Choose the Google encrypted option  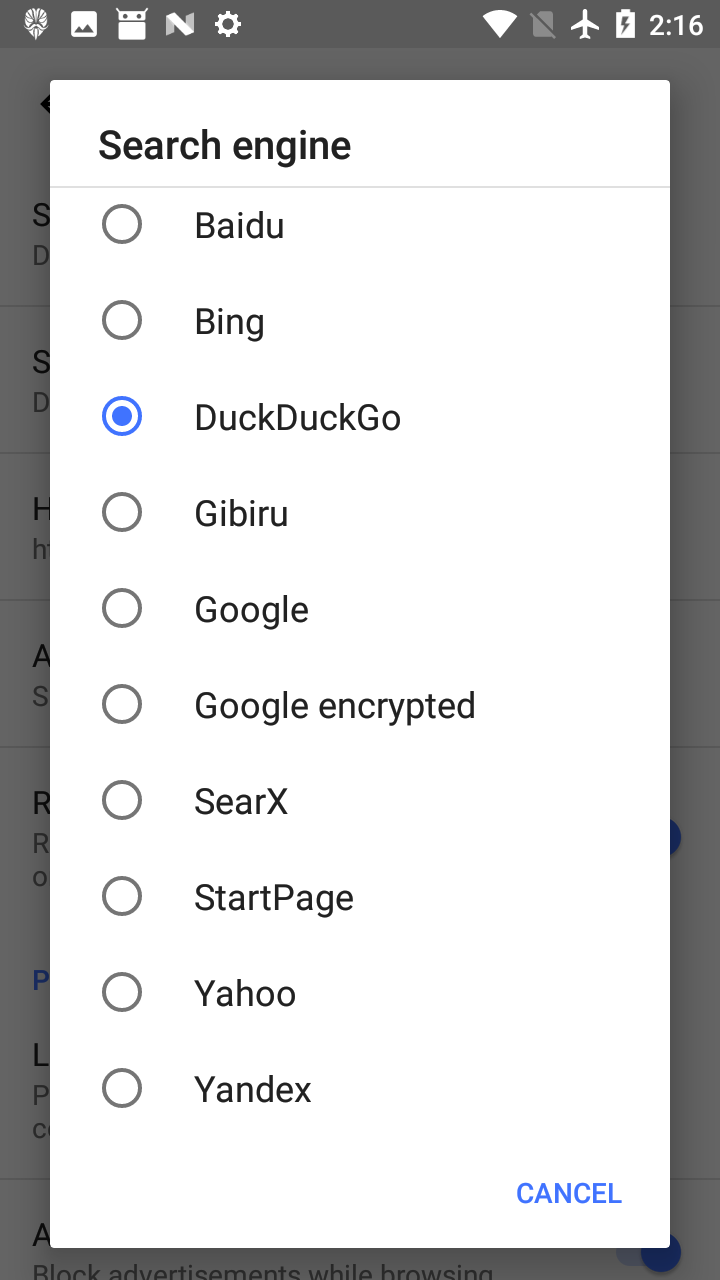point(122,705)
